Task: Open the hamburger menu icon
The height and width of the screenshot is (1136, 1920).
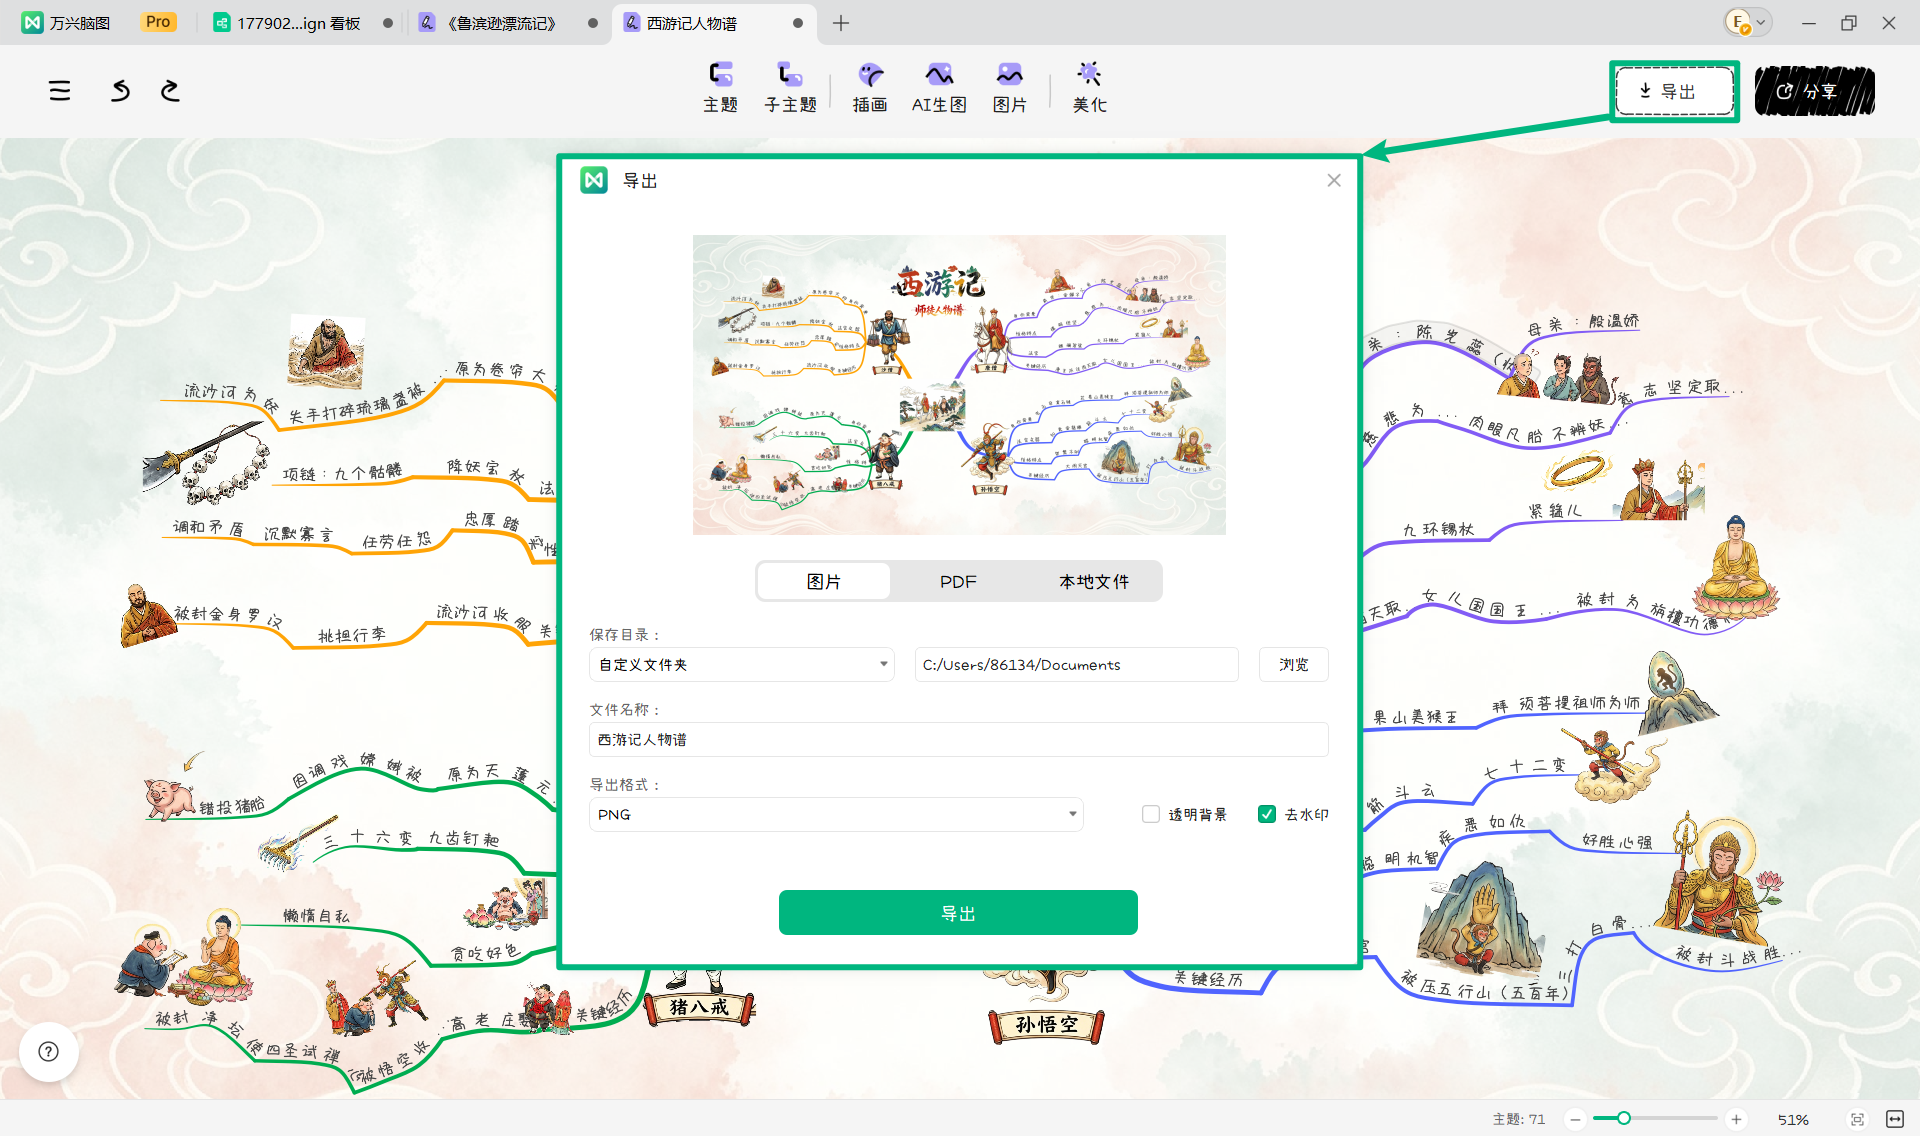Action: click(x=60, y=91)
